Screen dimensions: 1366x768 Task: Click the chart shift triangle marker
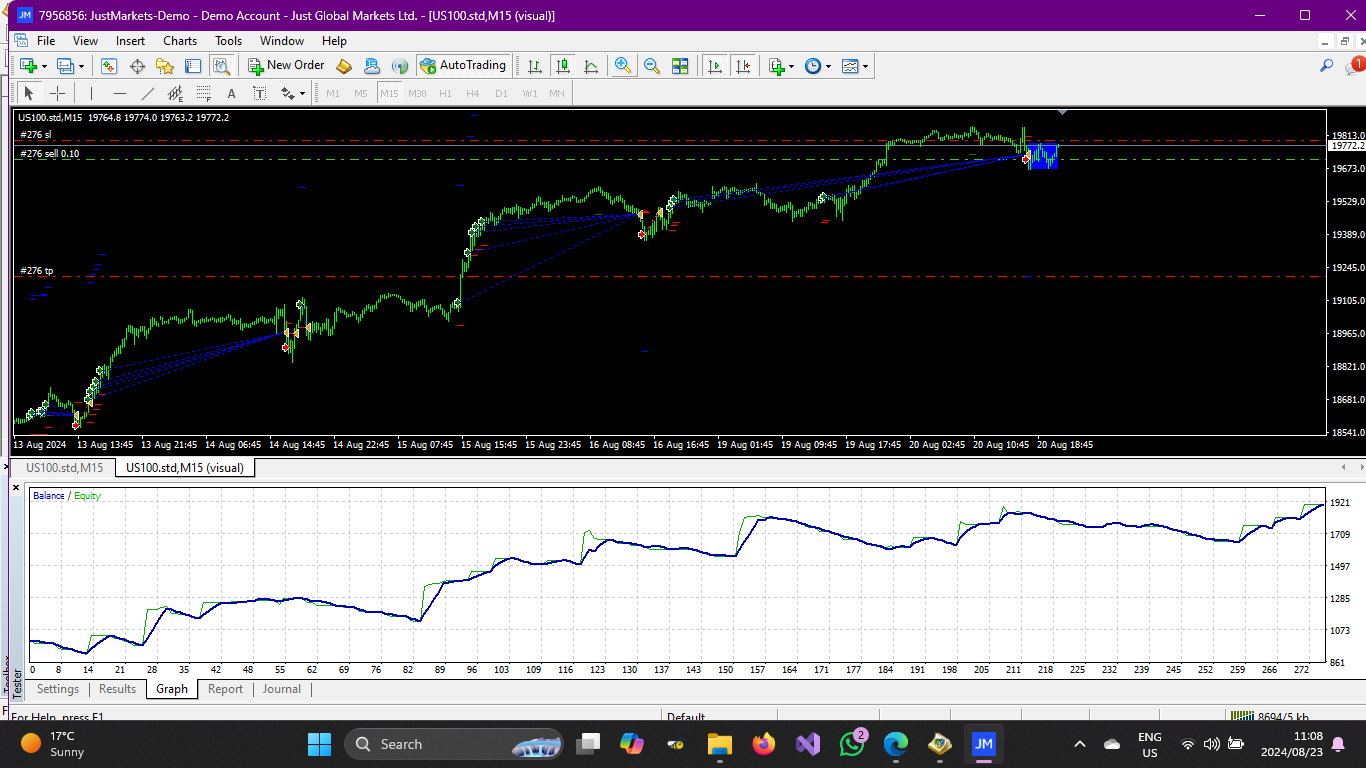[1062, 112]
